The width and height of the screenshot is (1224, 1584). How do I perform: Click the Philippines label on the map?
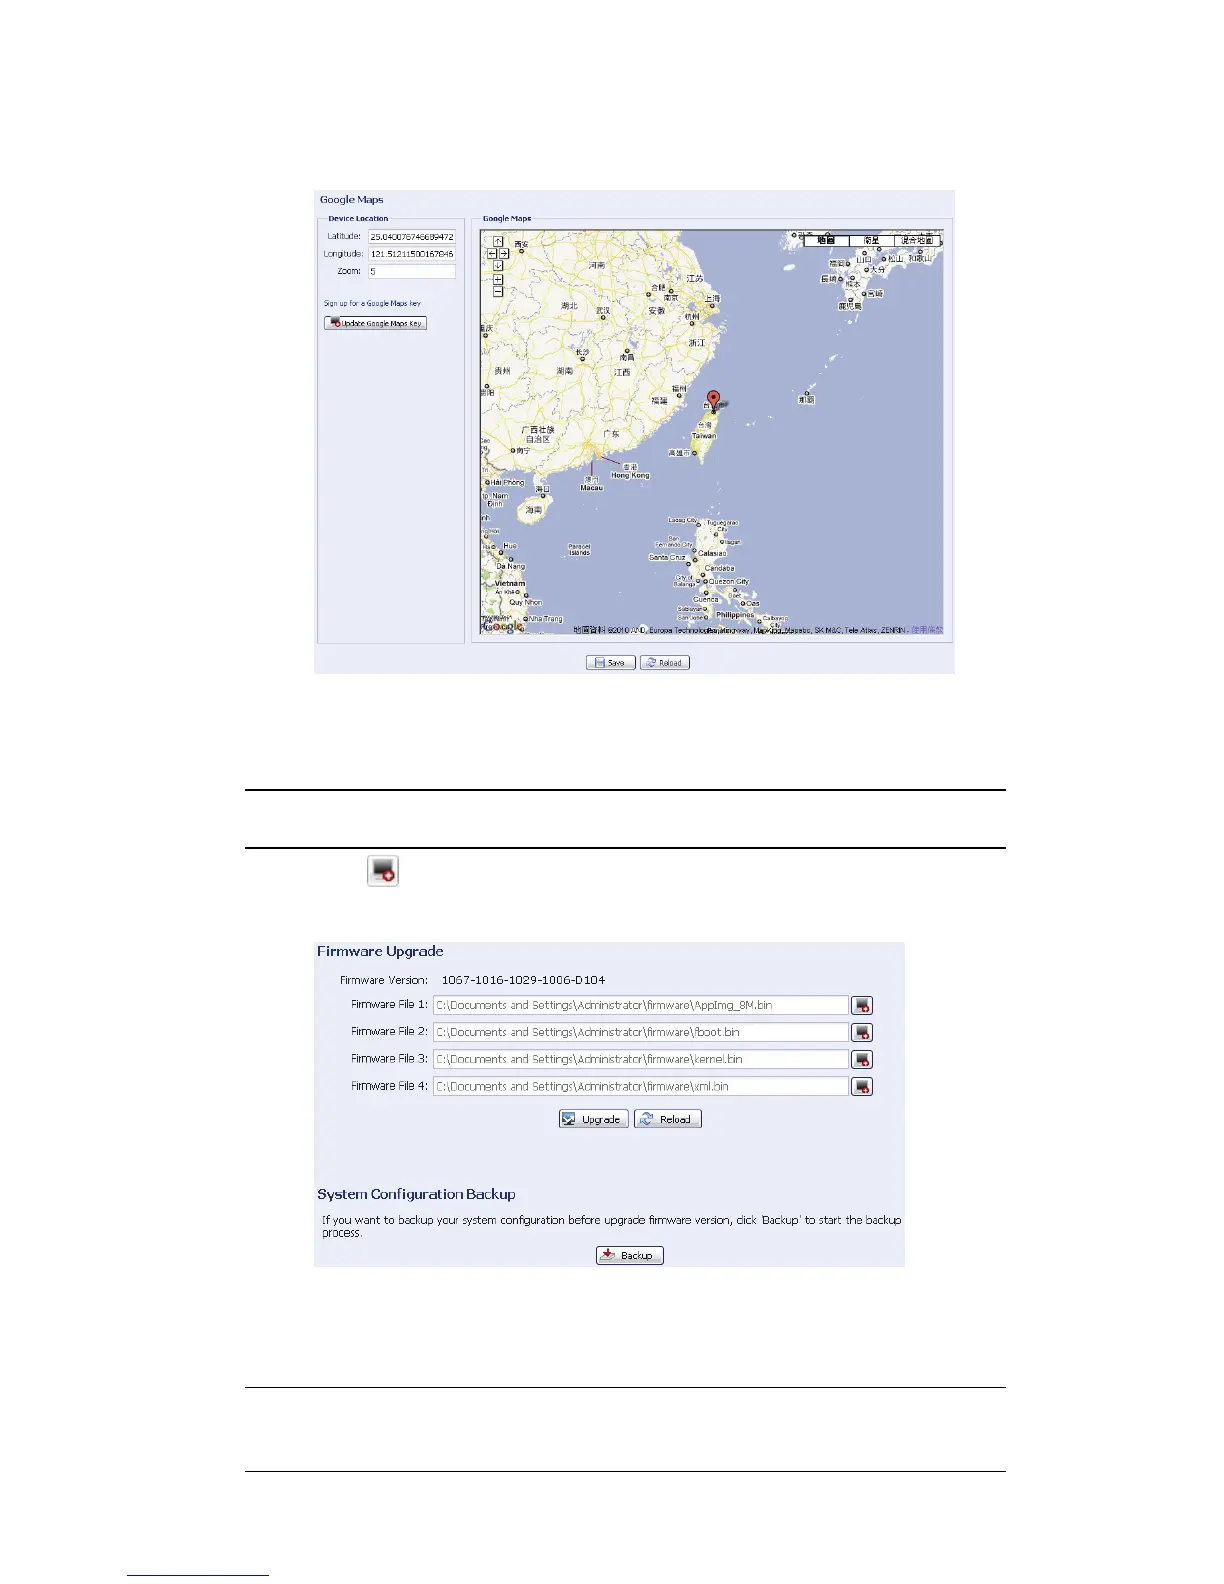tap(735, 615)
